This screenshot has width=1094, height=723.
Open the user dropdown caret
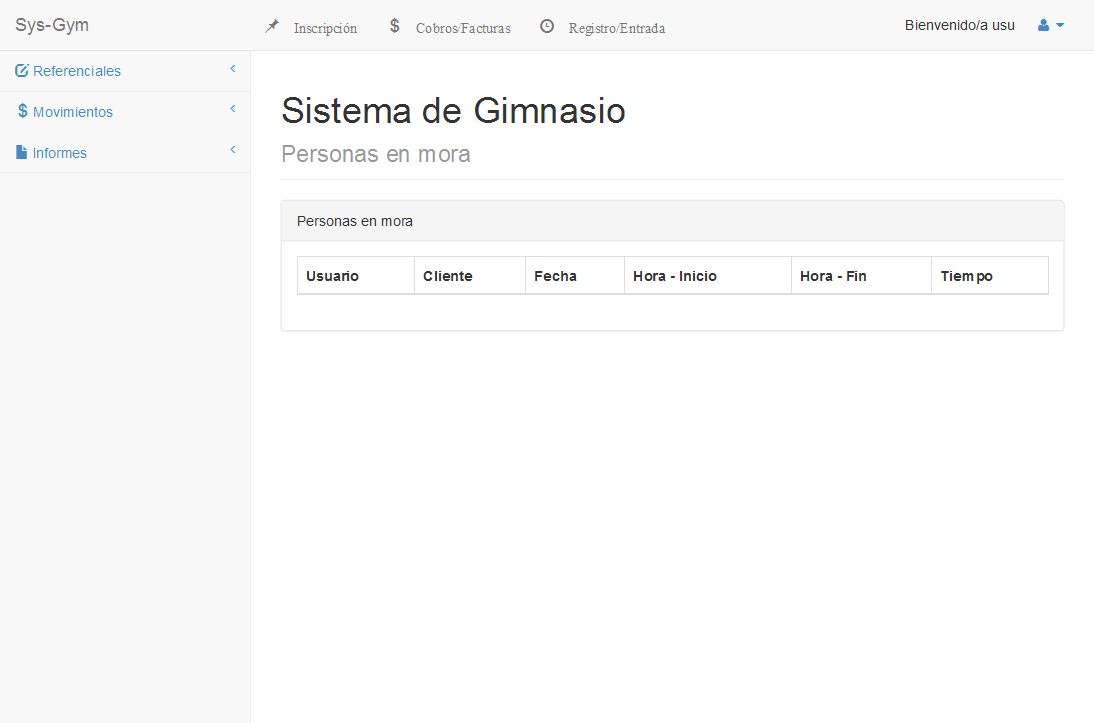(x=1060, y=25)
